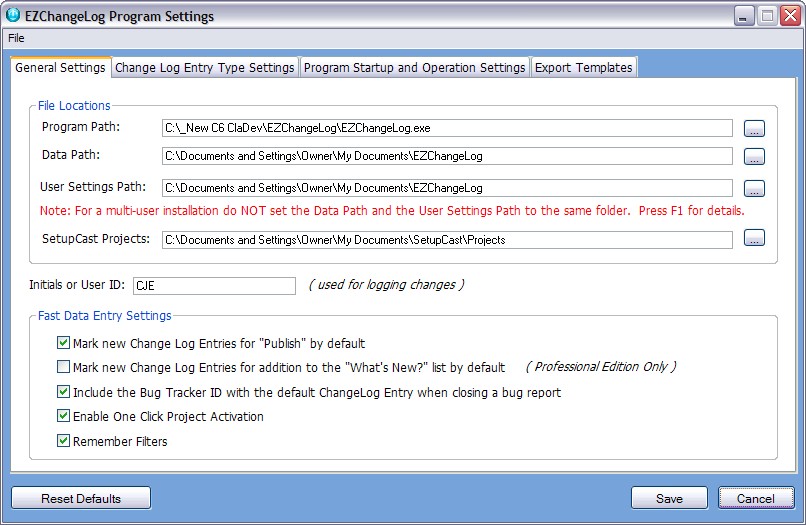Click the "Fast Data Entry Settings" group heading
The image size is (806, 525).
[x=105, y=316]
